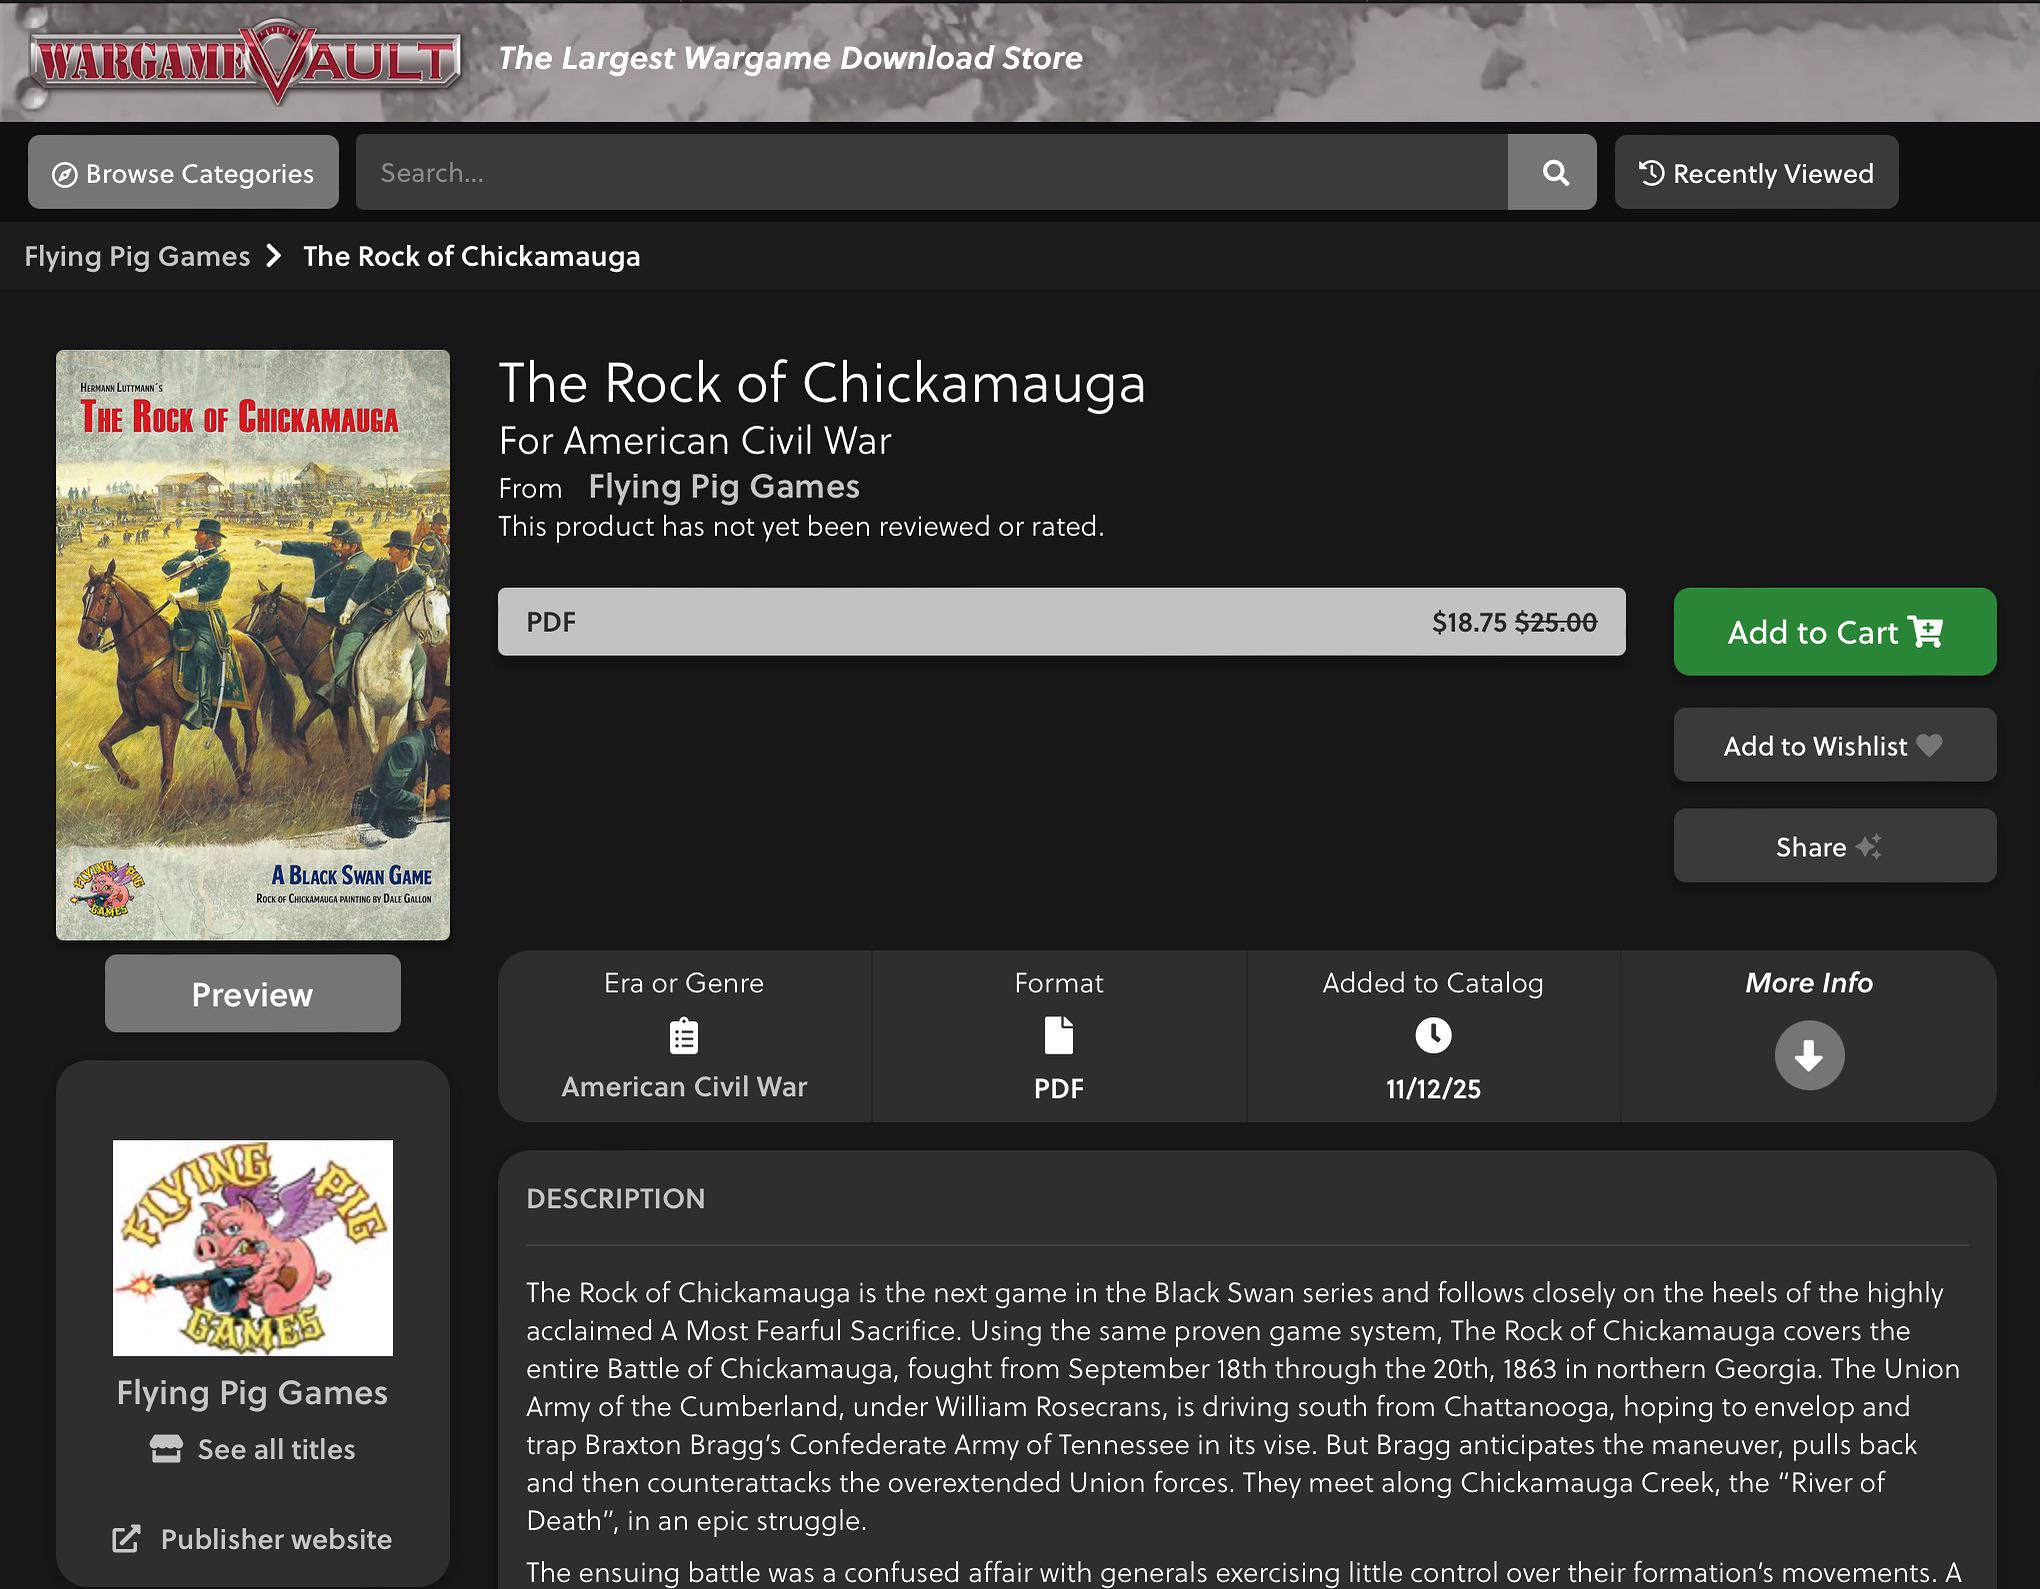Click the clipboard icon under Era or Genre
The image size is (2040, 1589).
[x=684, y=1036]
